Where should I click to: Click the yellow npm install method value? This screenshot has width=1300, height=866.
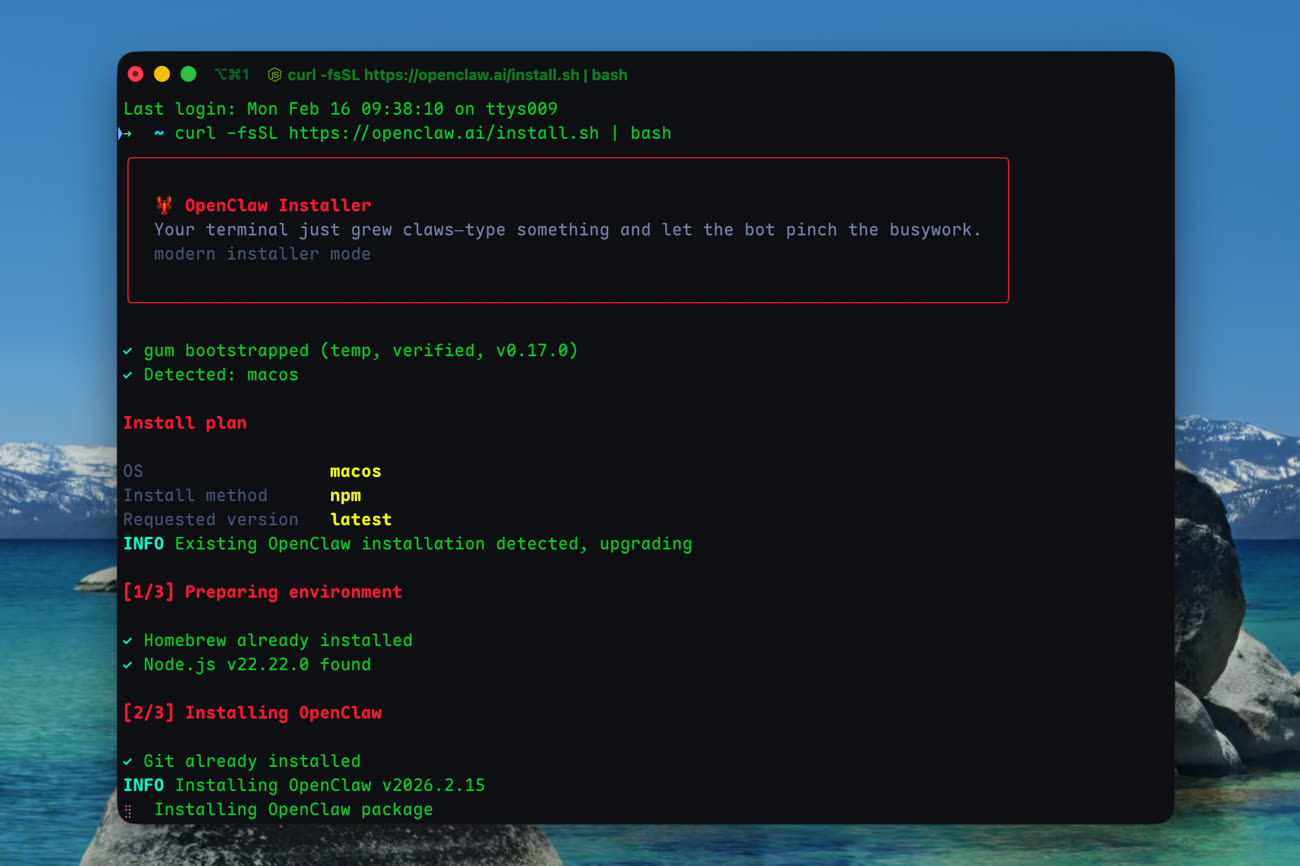point(345,496)
